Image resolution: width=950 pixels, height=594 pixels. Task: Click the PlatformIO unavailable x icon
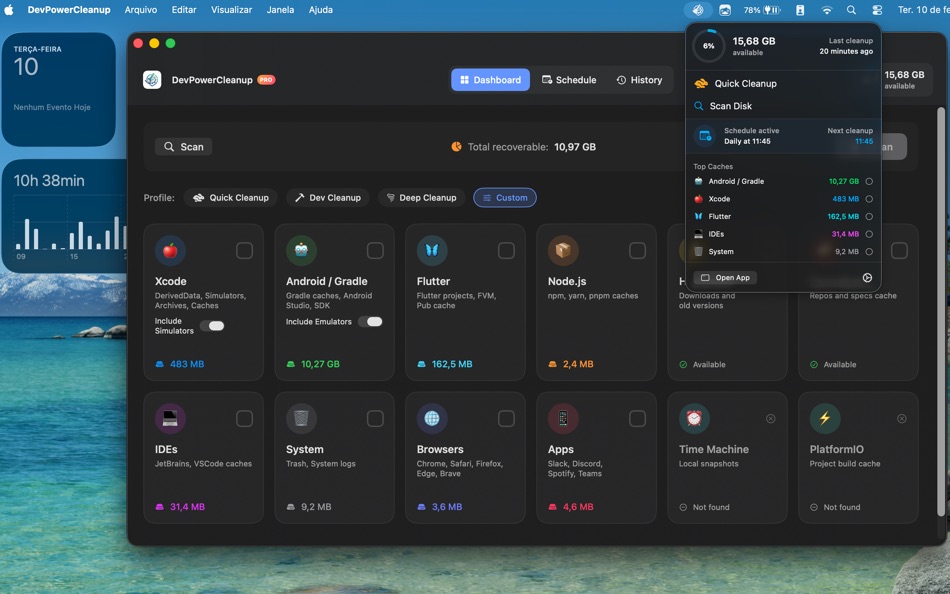pos(902,419)
